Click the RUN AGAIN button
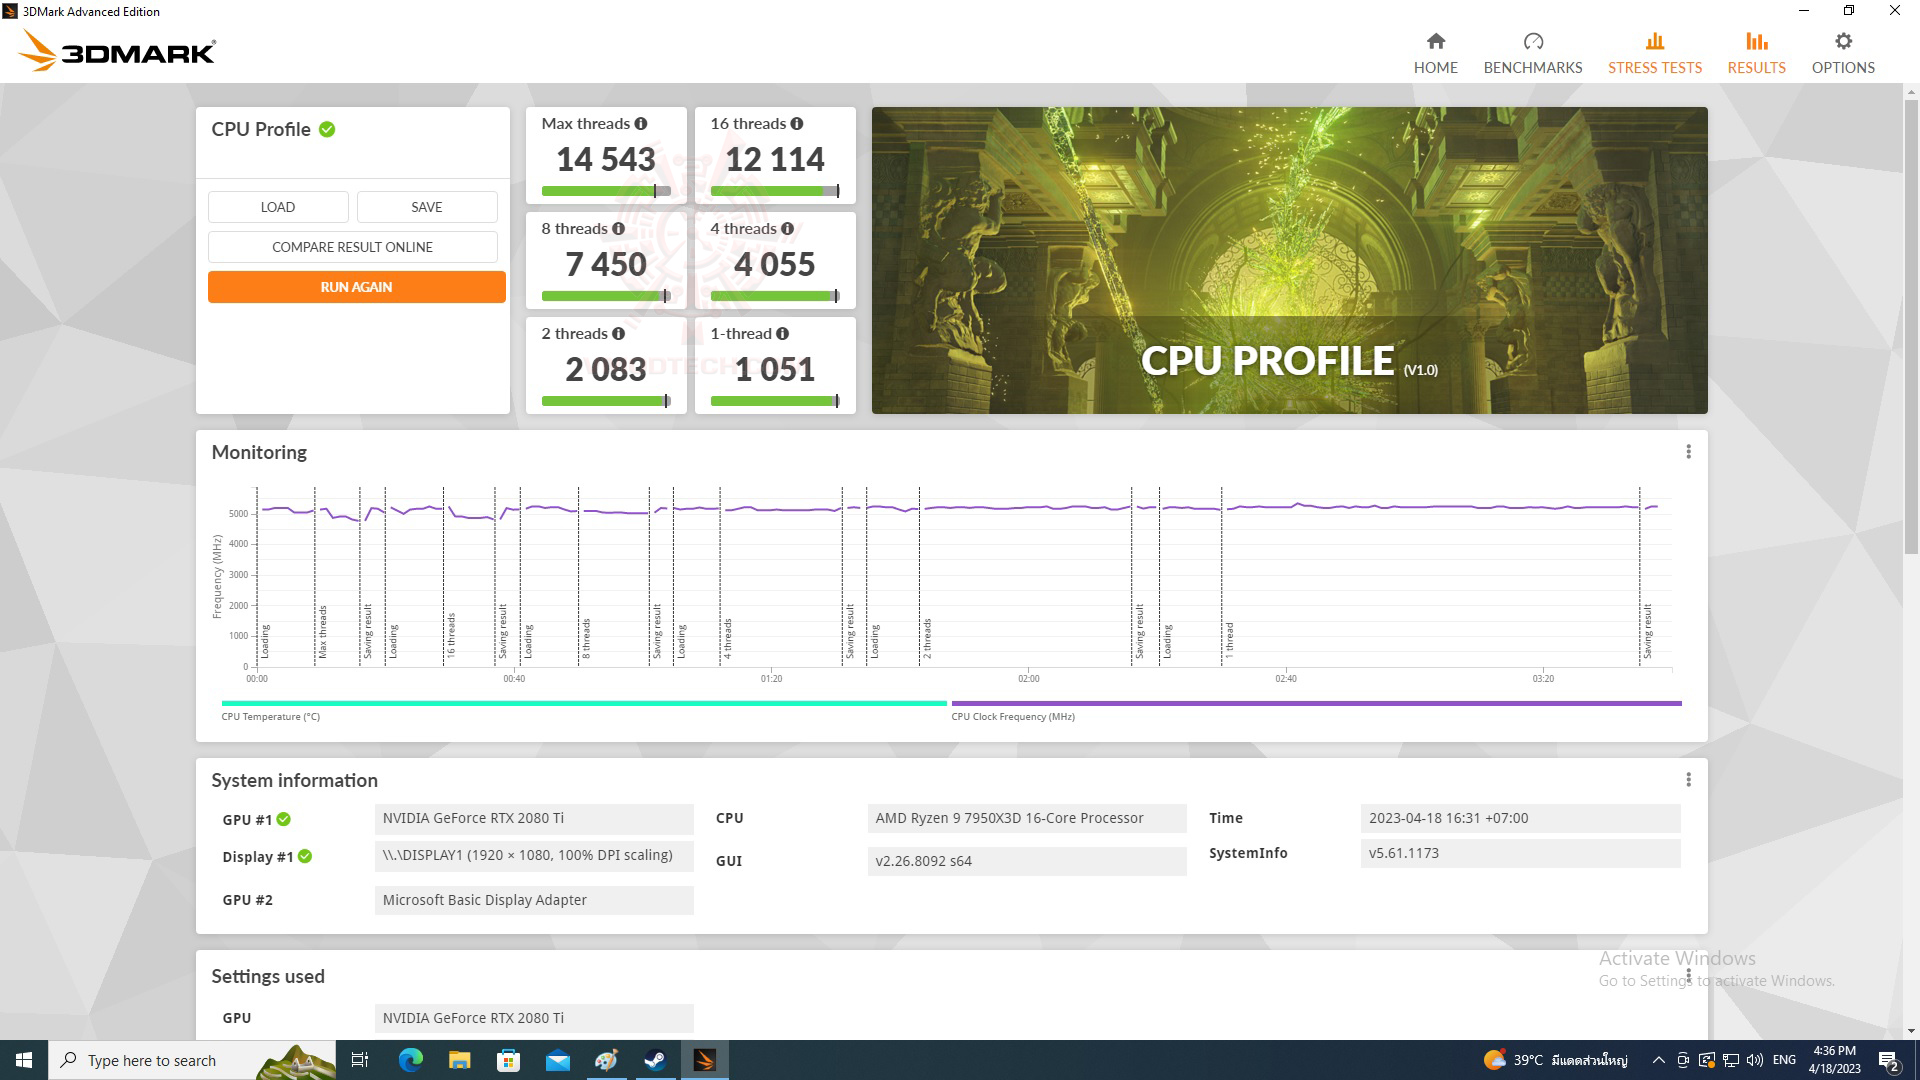Screen dimensions: 1920x1080 tap(356, 286)
